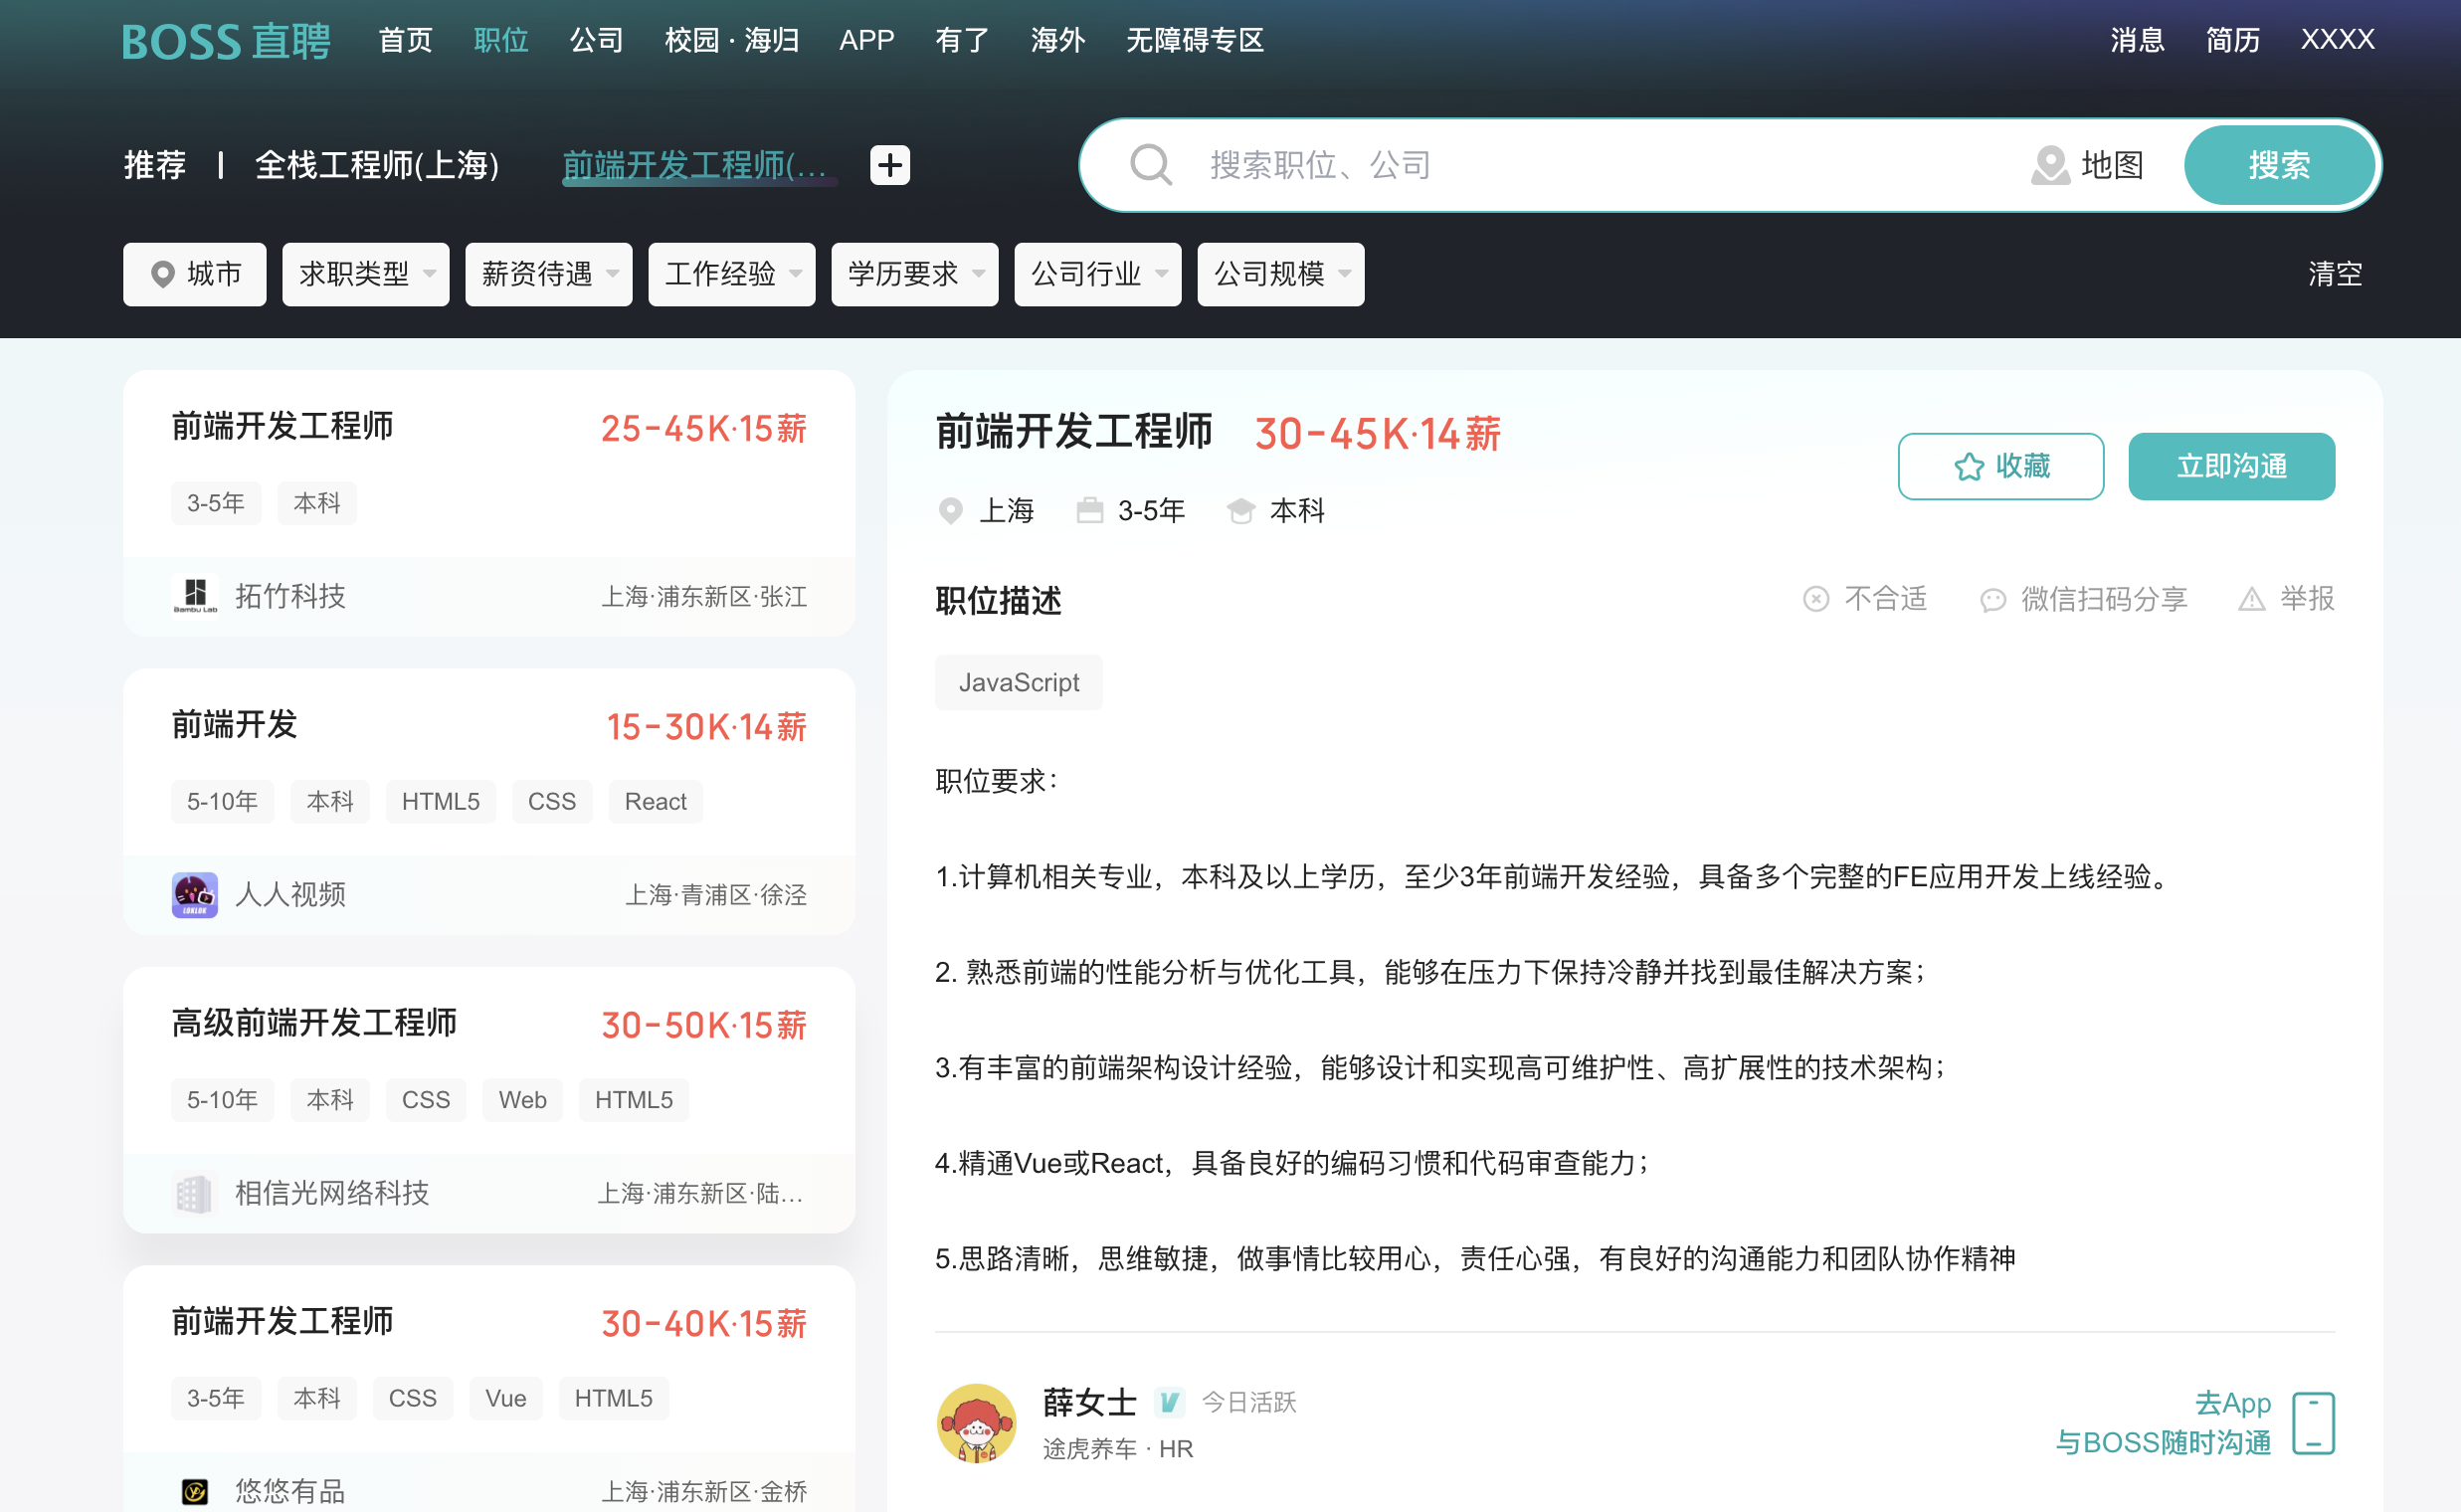Open the 城市 filter dropdown
The image size is (2461, 1512).
pyautogui.click(x=194, y=274)
